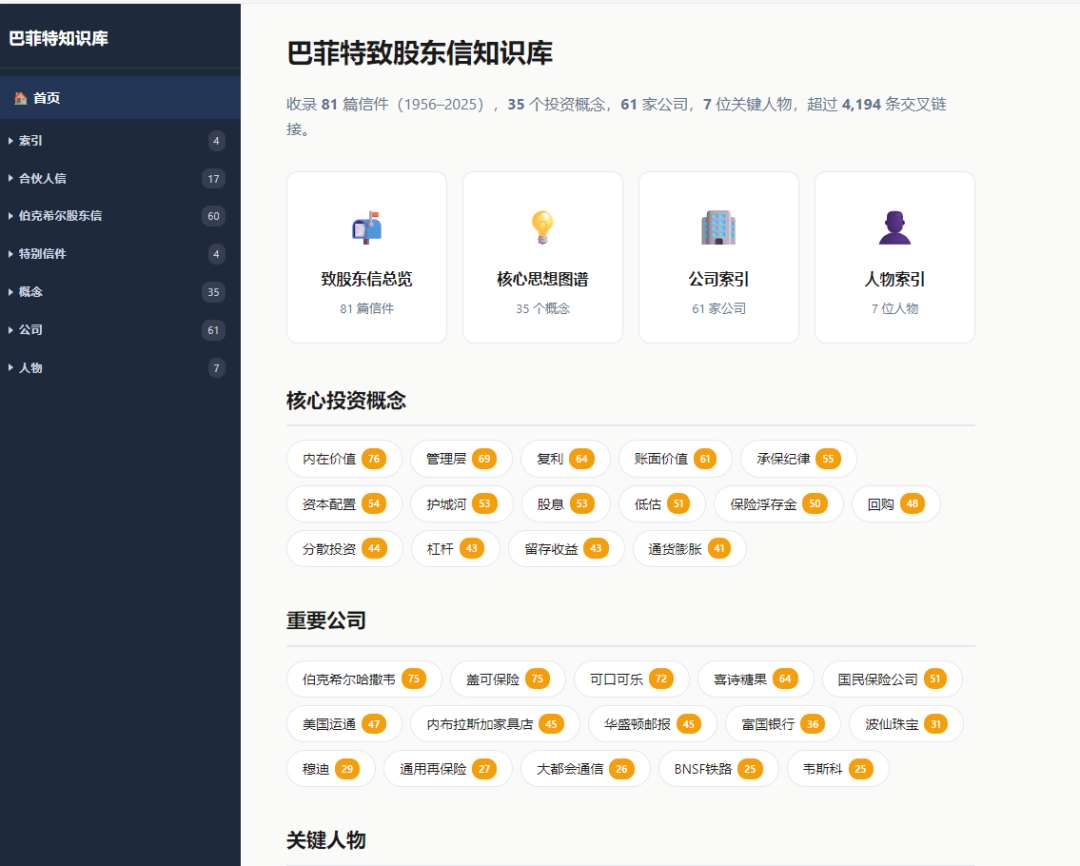The image size is (1080, 866).
Task: Open 致股东信总览 card title
Action: tap(366, 279)
